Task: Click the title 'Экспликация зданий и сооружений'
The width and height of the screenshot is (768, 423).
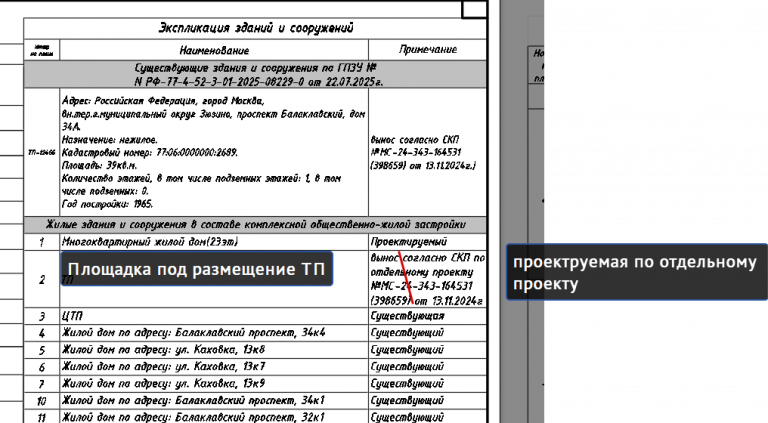Action: [256, 28]
